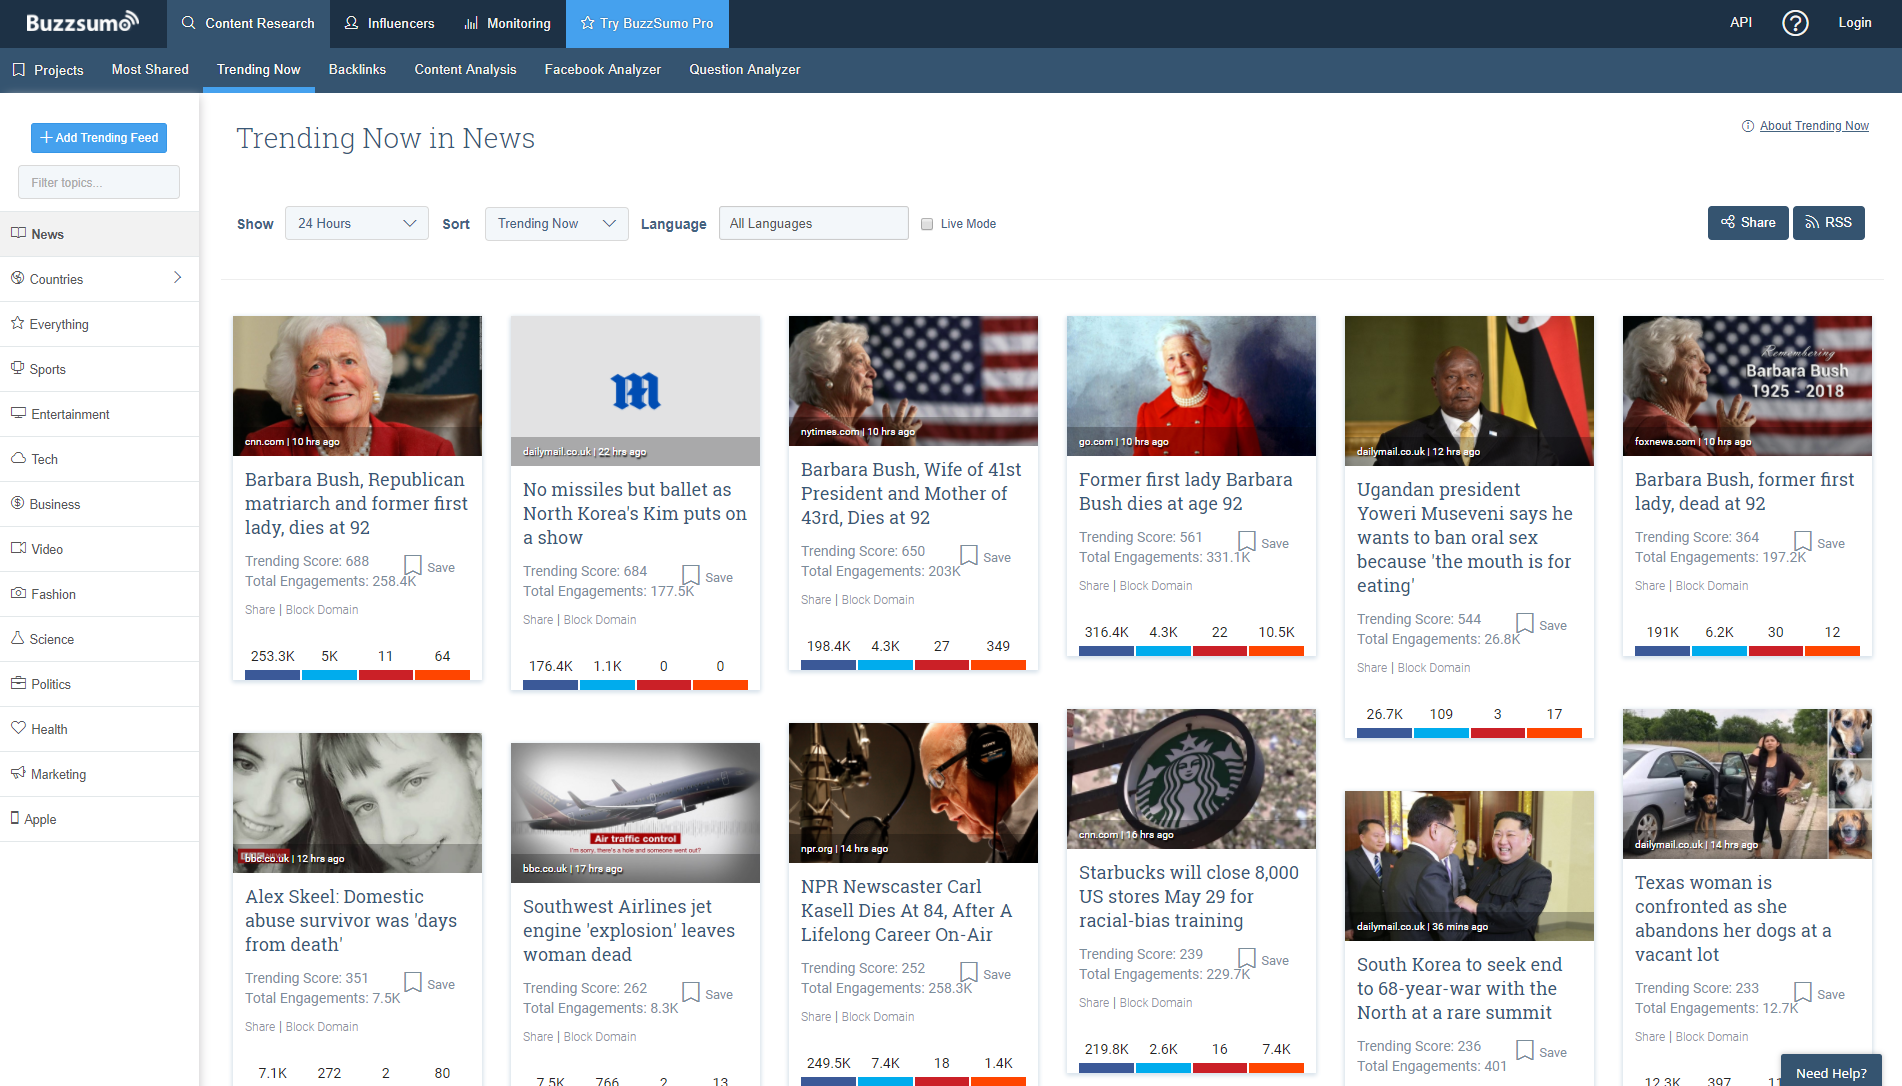Image resolution: width=1902 pixels, height=1086 pixels.
Task: Click the Entertainment screen icon
Action: (18, 413)
